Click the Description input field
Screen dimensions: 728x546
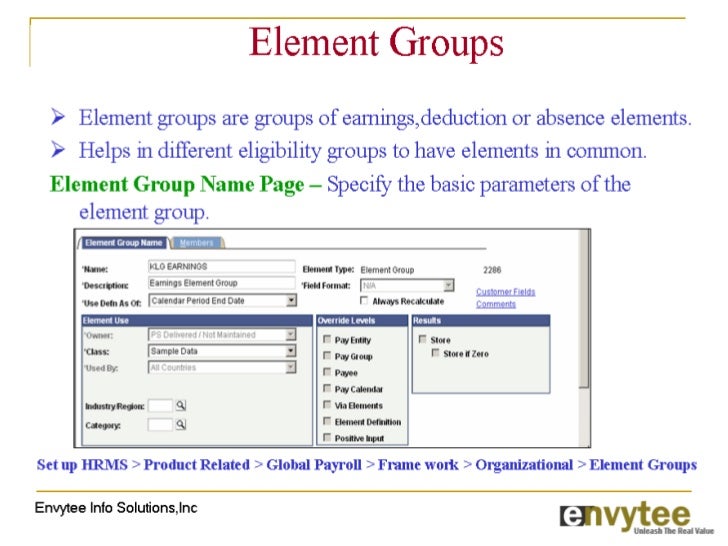pyautogui.click(x=221, y=283)
